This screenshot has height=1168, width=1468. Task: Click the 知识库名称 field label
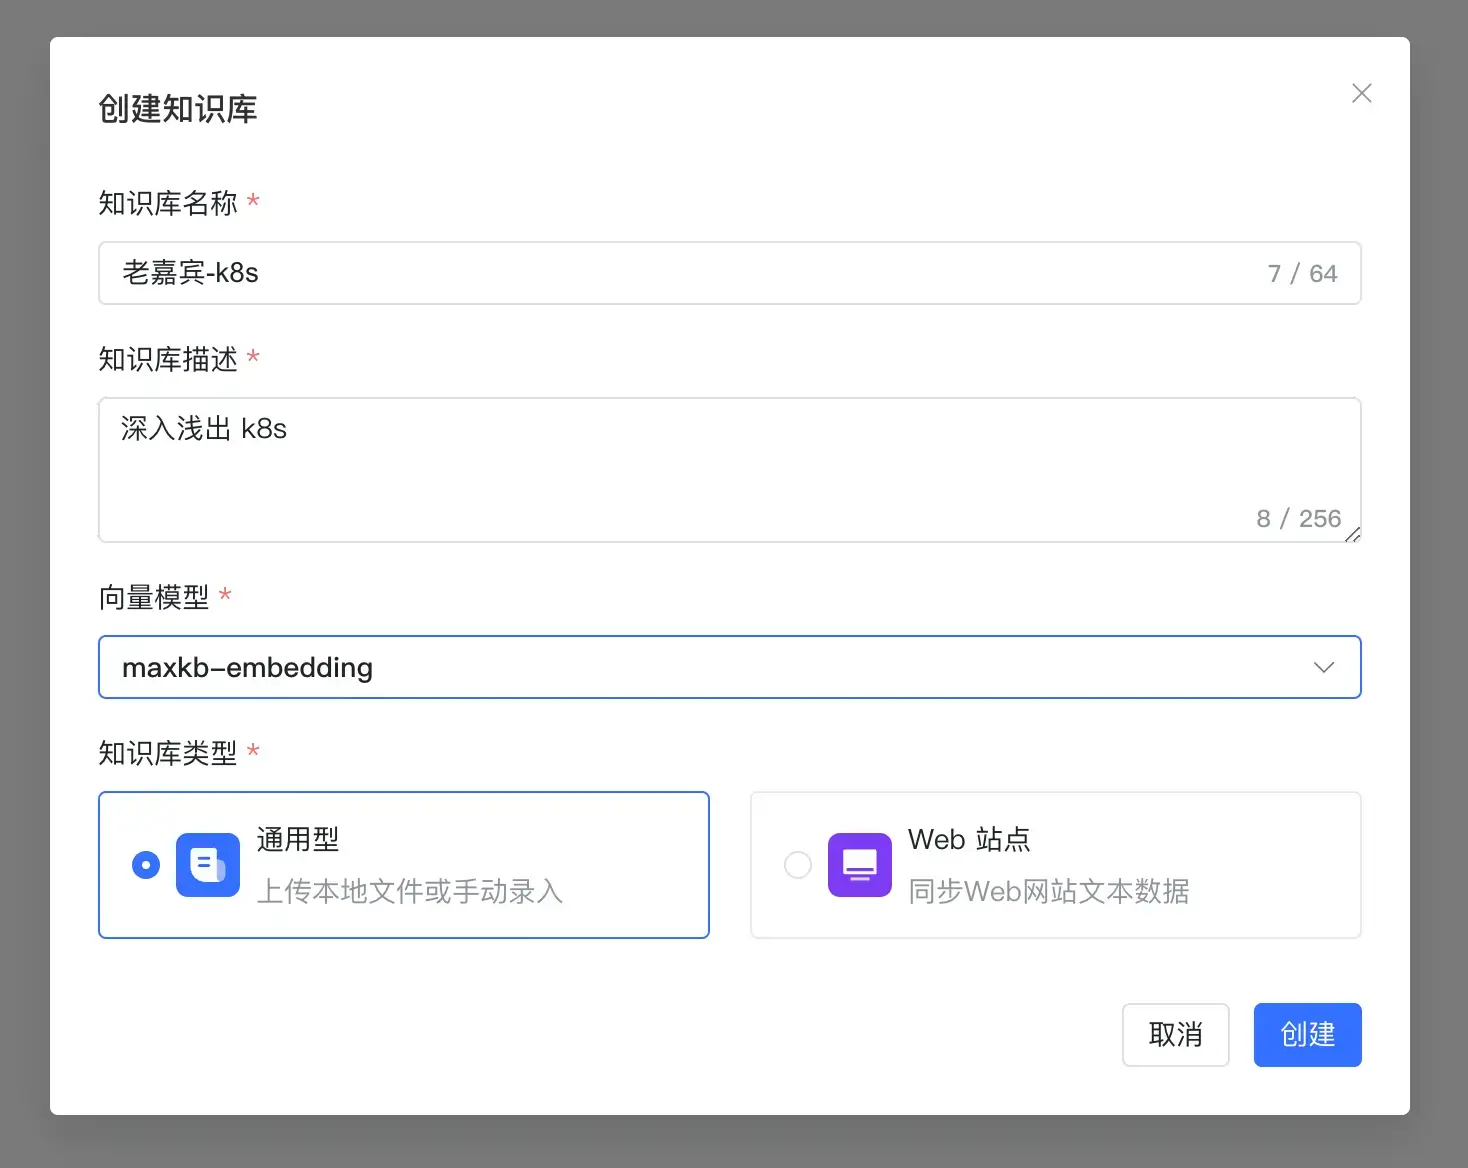click(168, 203)
